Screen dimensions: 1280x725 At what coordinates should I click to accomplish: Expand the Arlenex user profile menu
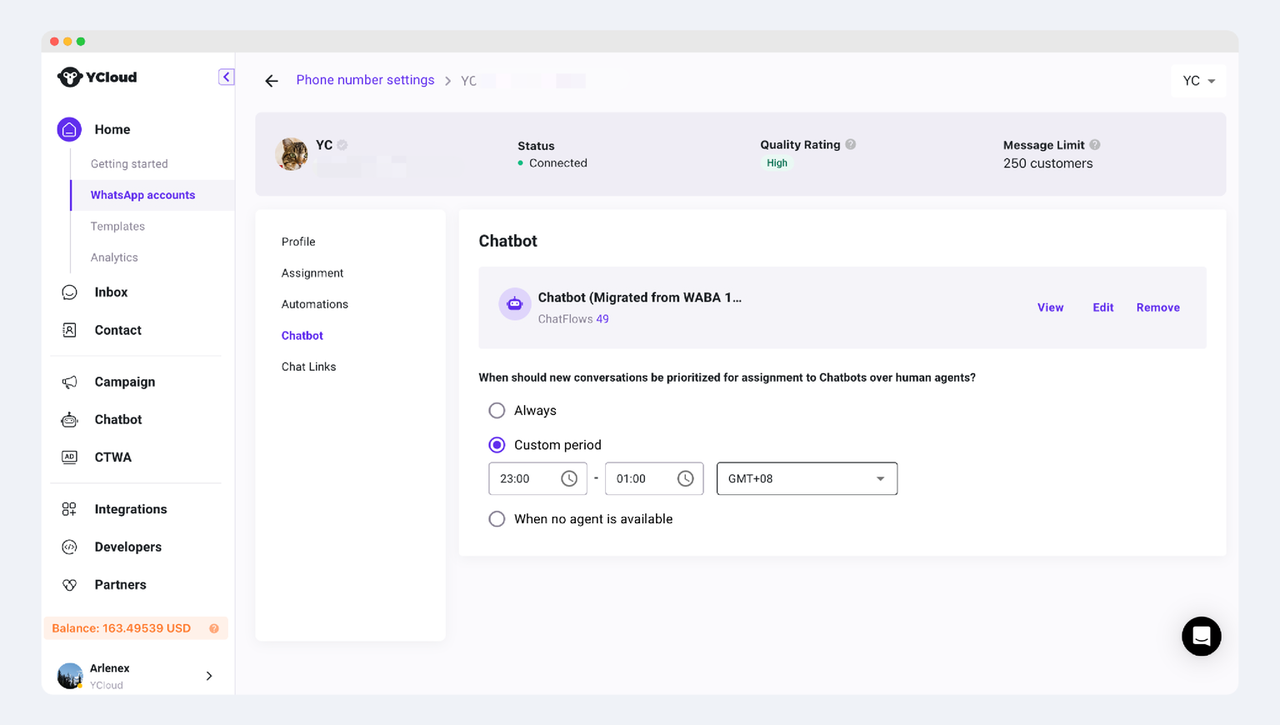[x=209, y=676]
